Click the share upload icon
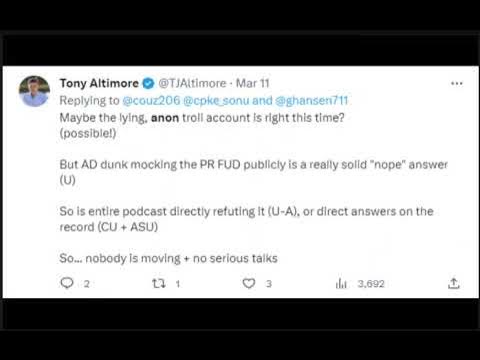Image resolution: width=480 pixels, height=360 pixels. tap(454, 283)
